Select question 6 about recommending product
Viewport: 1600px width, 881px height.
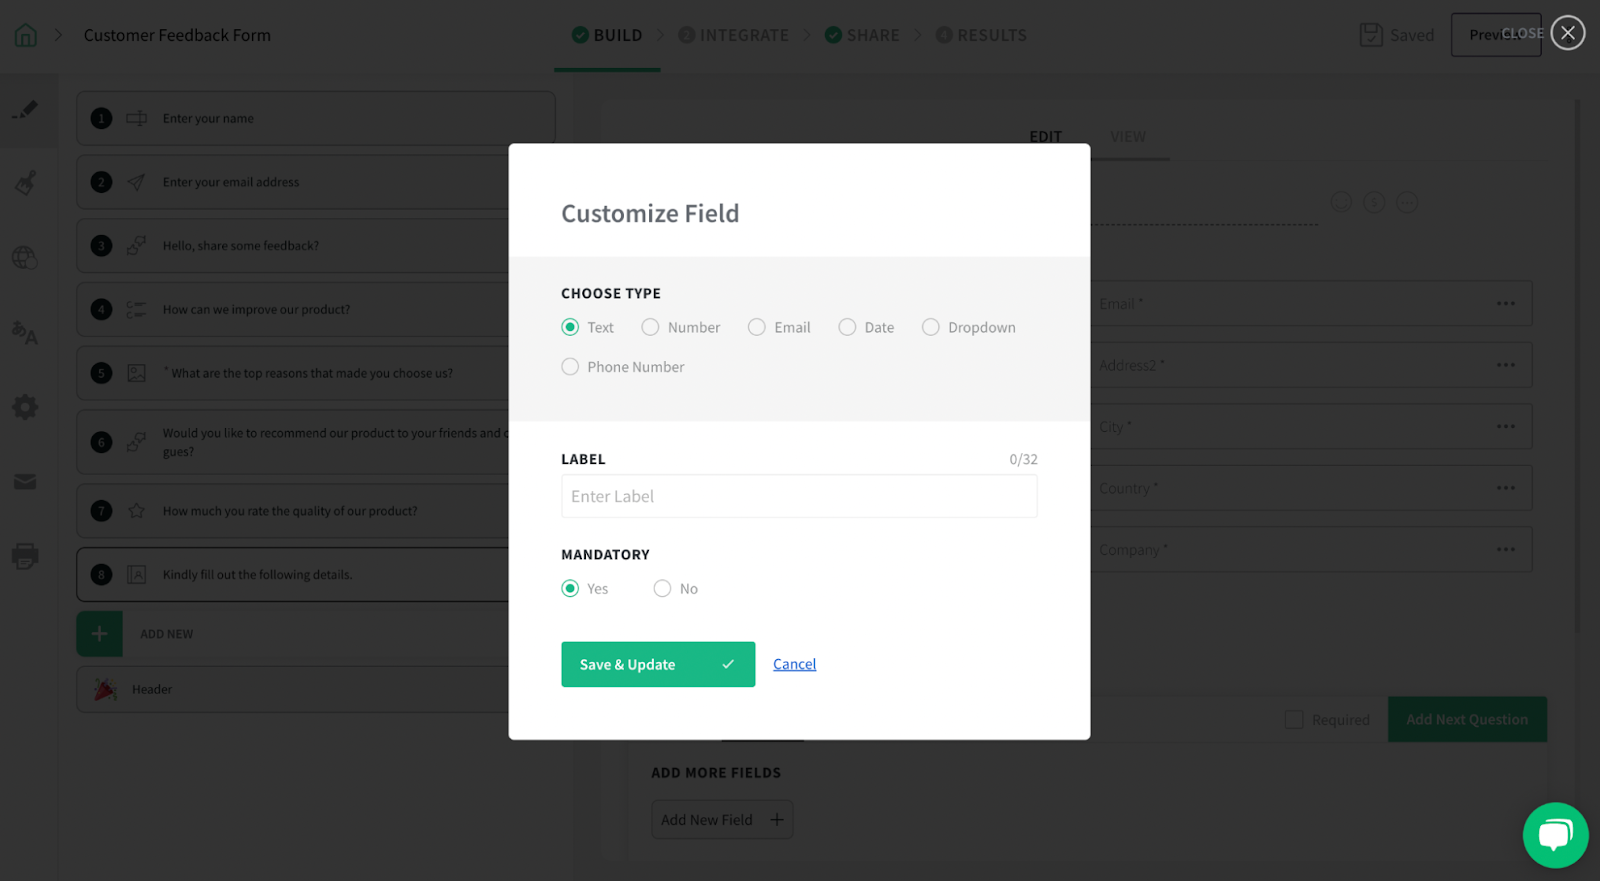point(316,442)
